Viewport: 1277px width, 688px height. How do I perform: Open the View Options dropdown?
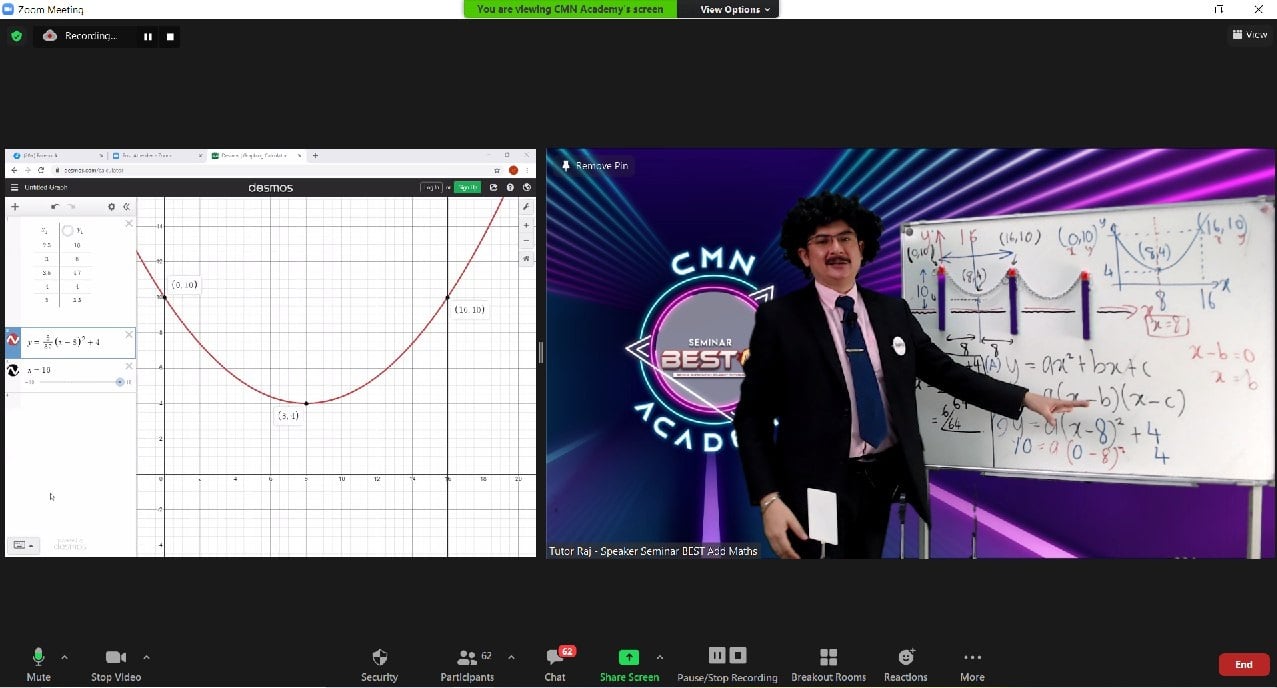pos(735,9)
